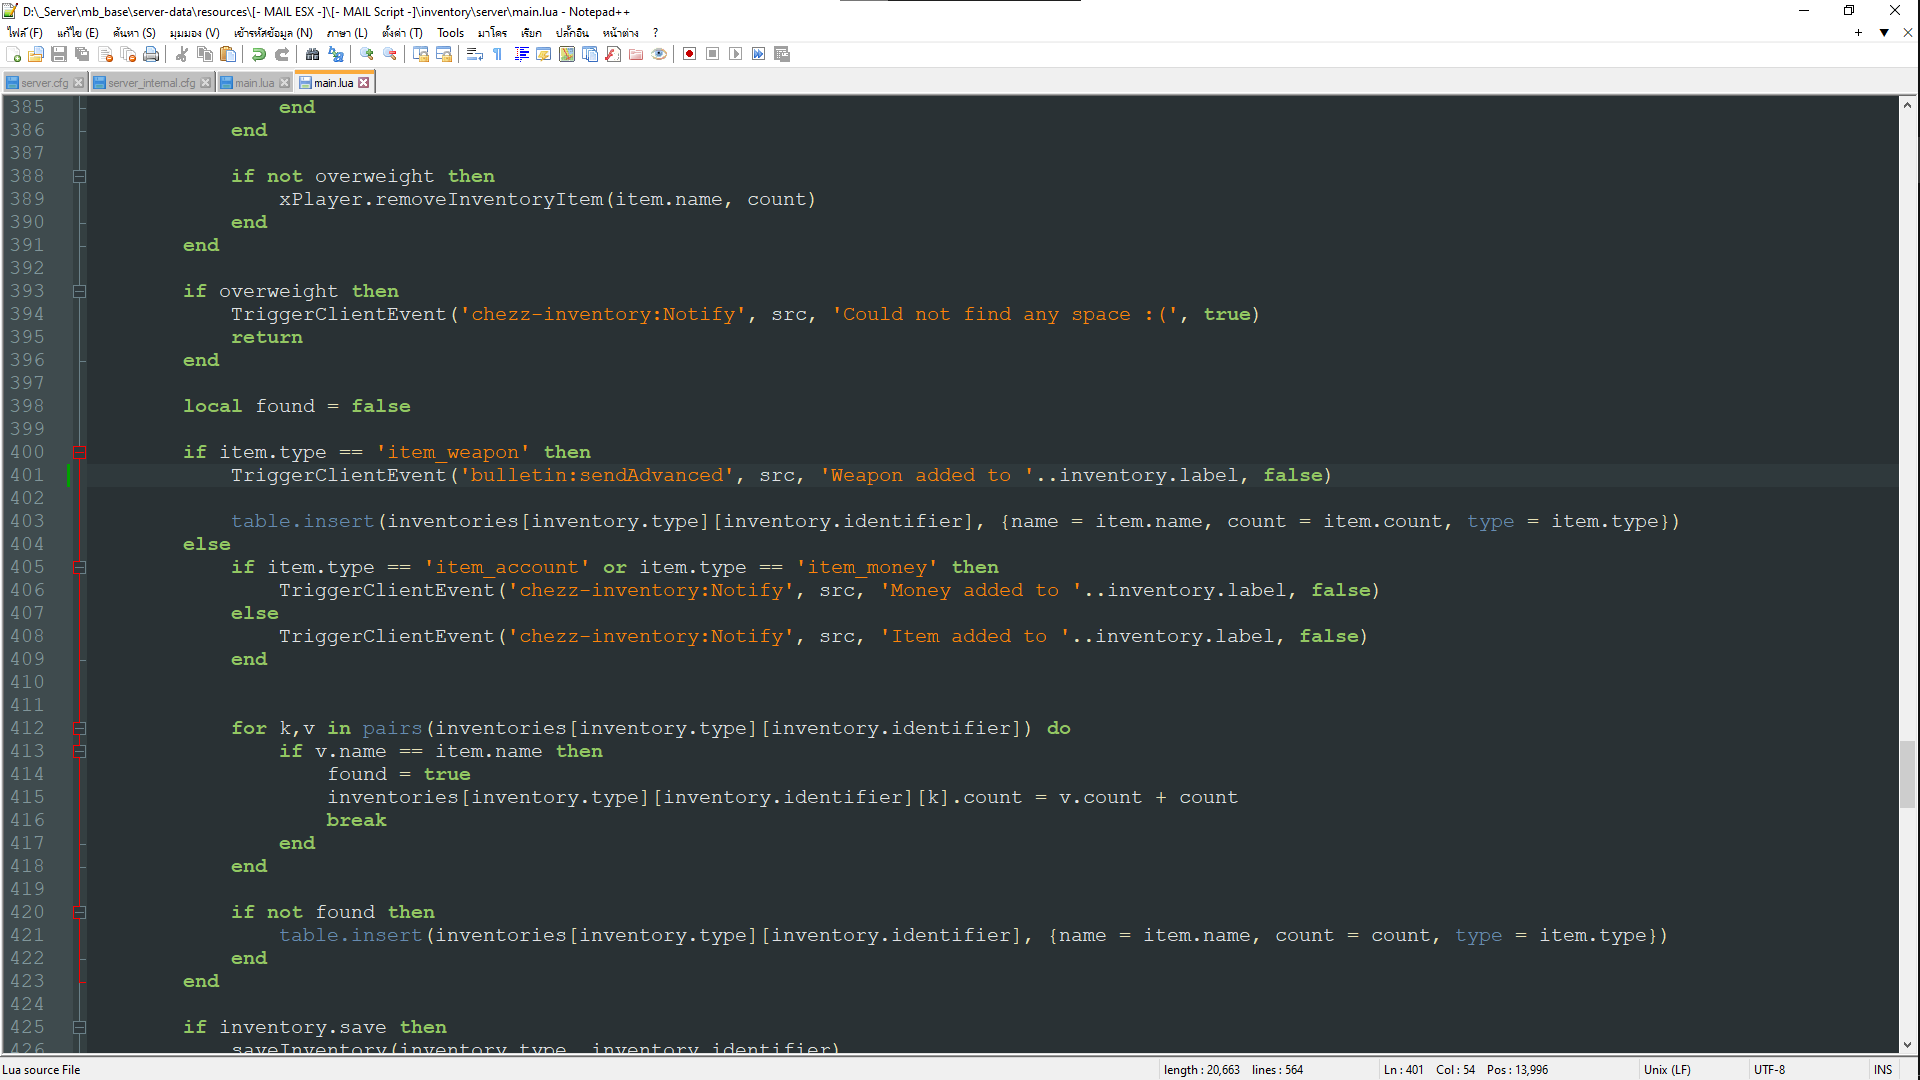The image size is (1920, 1080).
Task: Start recording a macro
Action: (x=689, y=55)
